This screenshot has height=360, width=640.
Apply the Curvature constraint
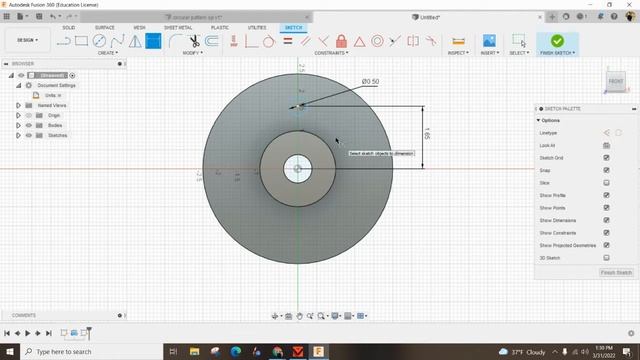tap(431, 41)
